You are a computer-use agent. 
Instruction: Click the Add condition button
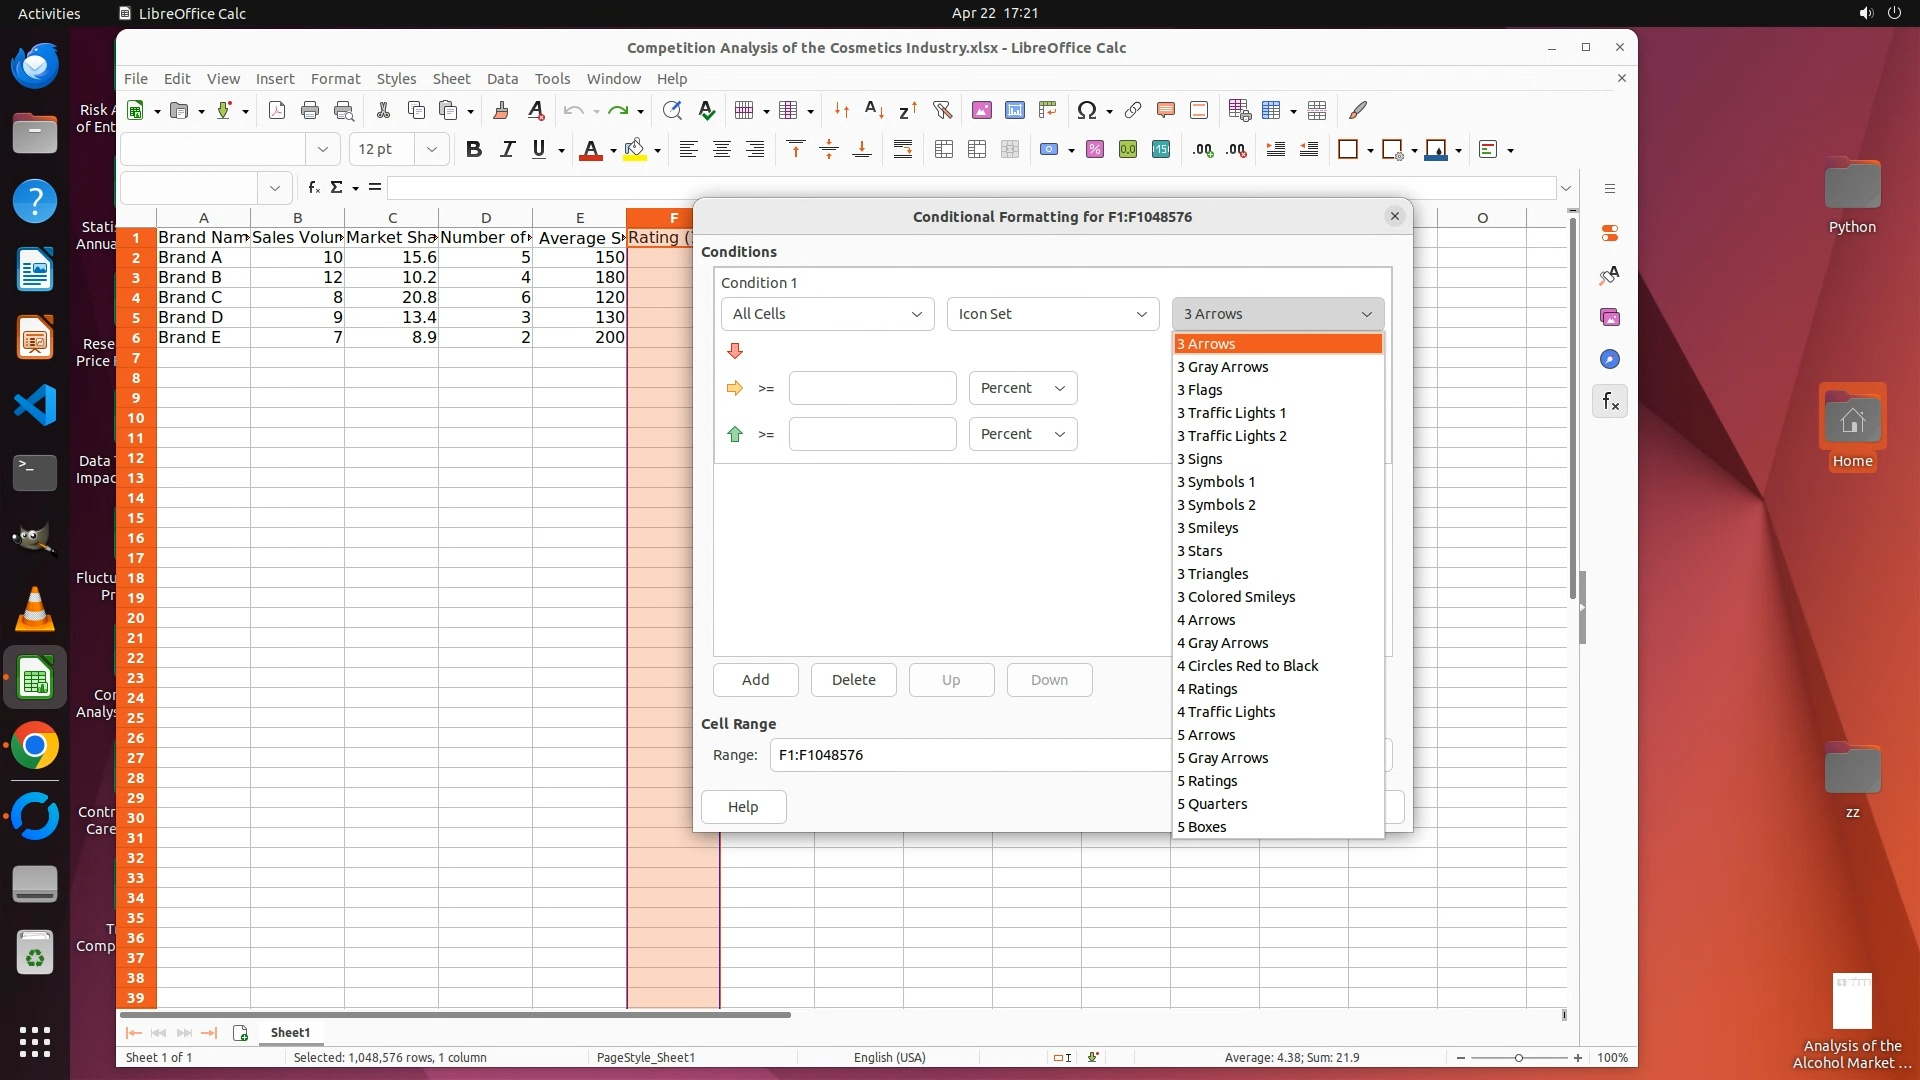tap(755, 680)
